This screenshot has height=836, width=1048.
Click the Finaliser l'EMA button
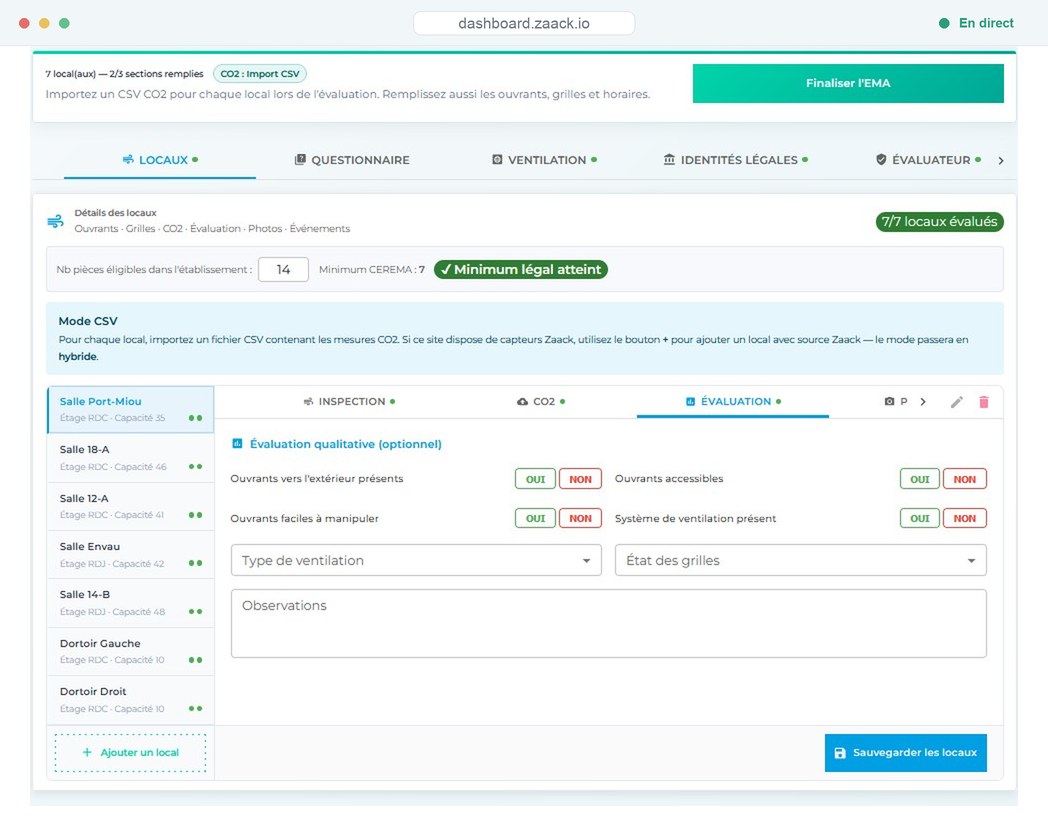[847, 84]
